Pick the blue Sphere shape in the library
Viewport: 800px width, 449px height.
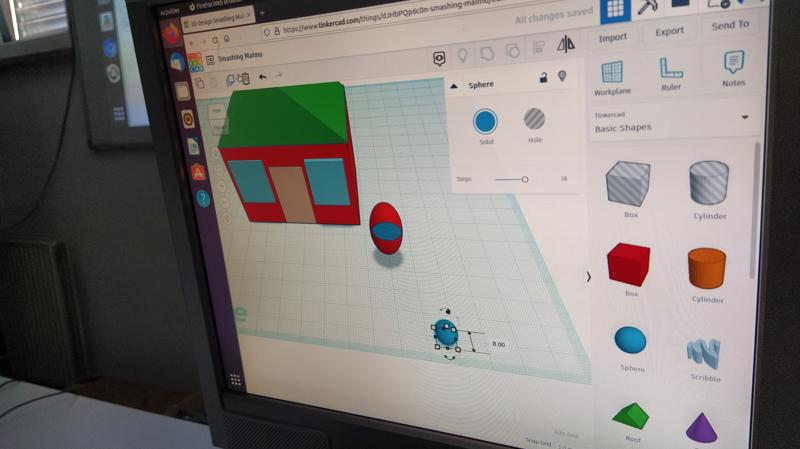pos(630,340)
